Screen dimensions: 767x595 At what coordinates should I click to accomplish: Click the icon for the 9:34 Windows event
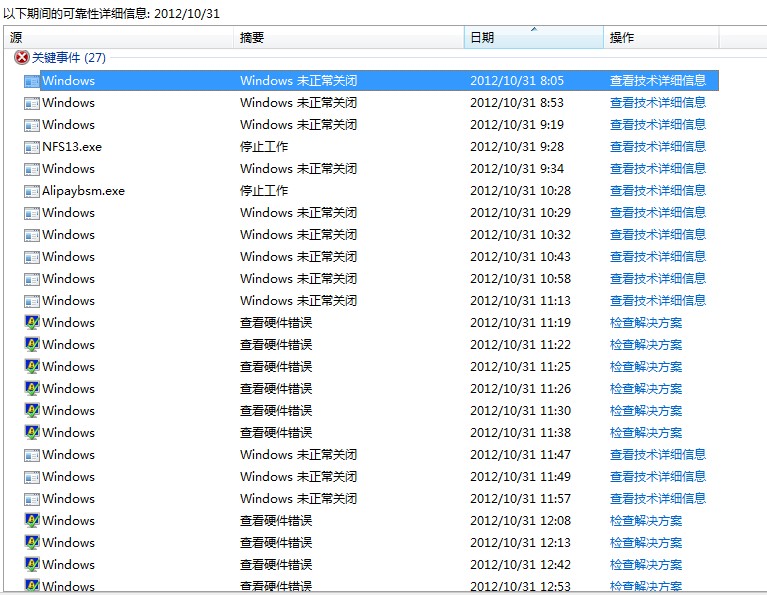pos(32,169)
